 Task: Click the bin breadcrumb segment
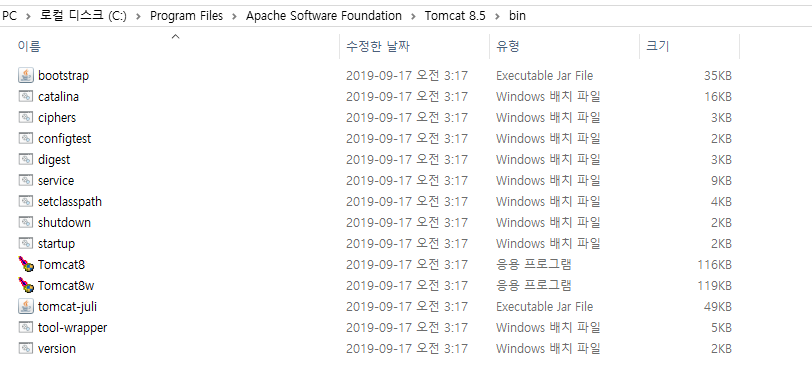517,16
